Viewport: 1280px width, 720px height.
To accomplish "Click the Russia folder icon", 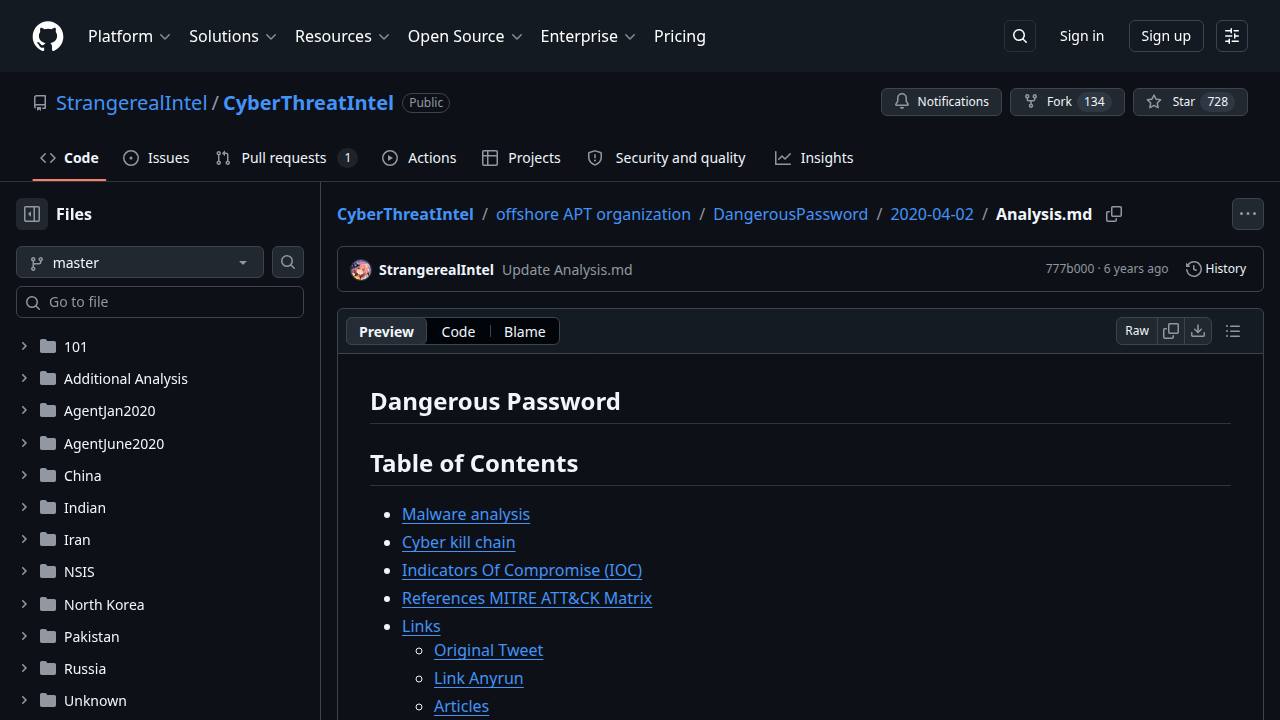I will (x=48, y=668).
